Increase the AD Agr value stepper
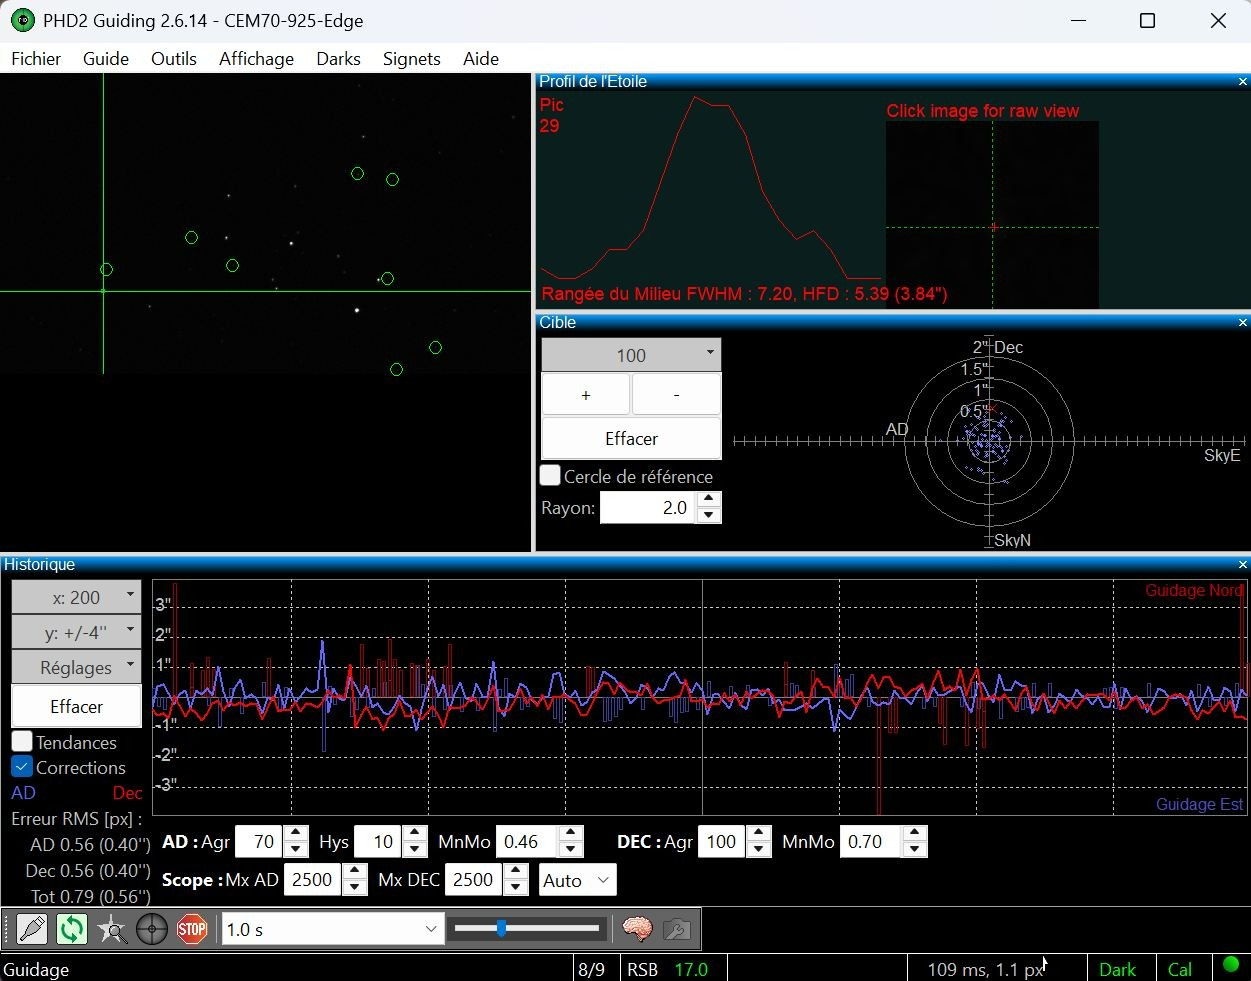The height and width of the screenshot is (981, 1251). [x=296, y=834]
